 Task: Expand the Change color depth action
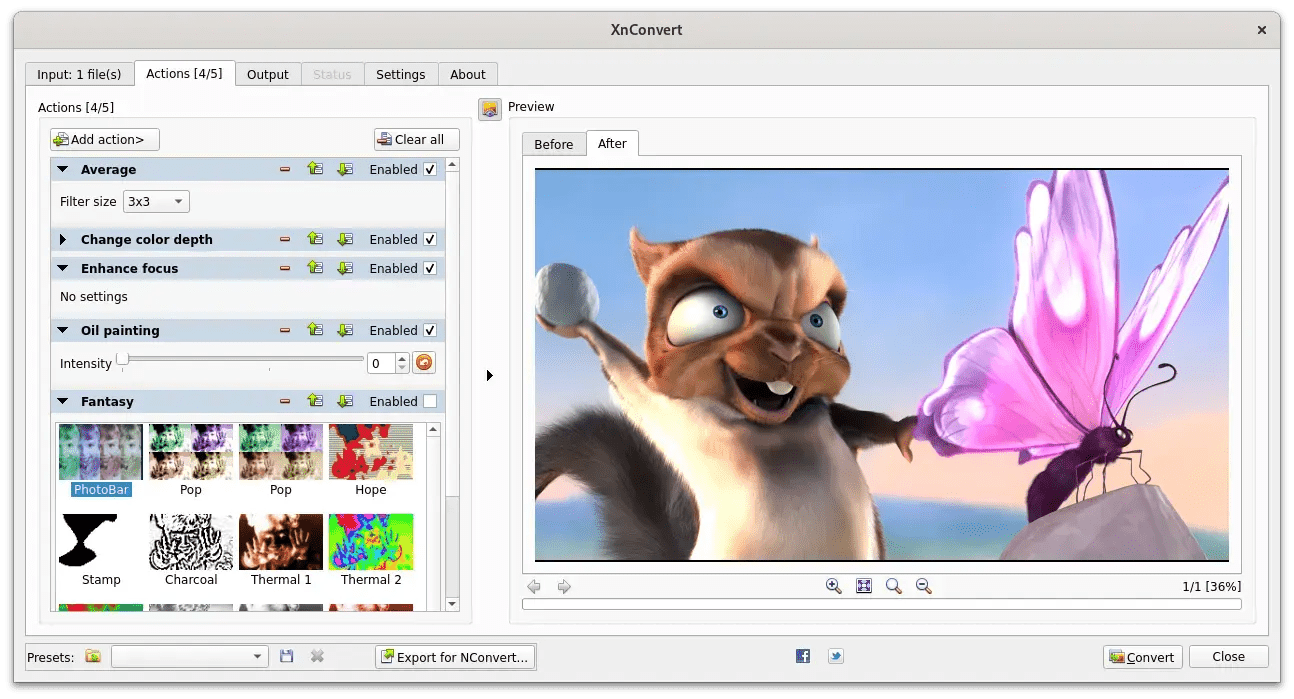point(63,240)
